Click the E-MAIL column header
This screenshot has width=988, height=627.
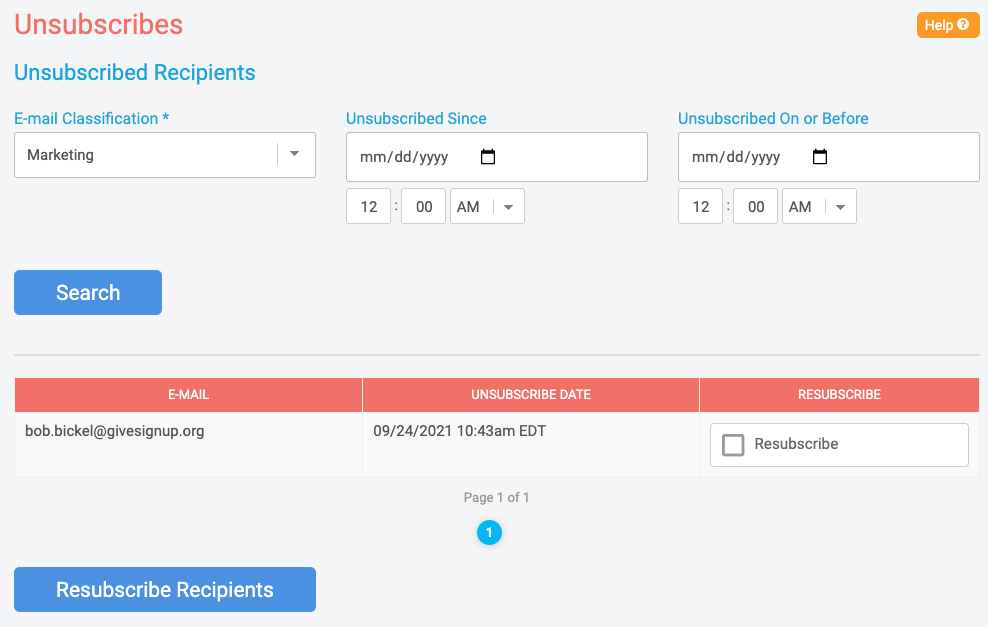(188, 394)
